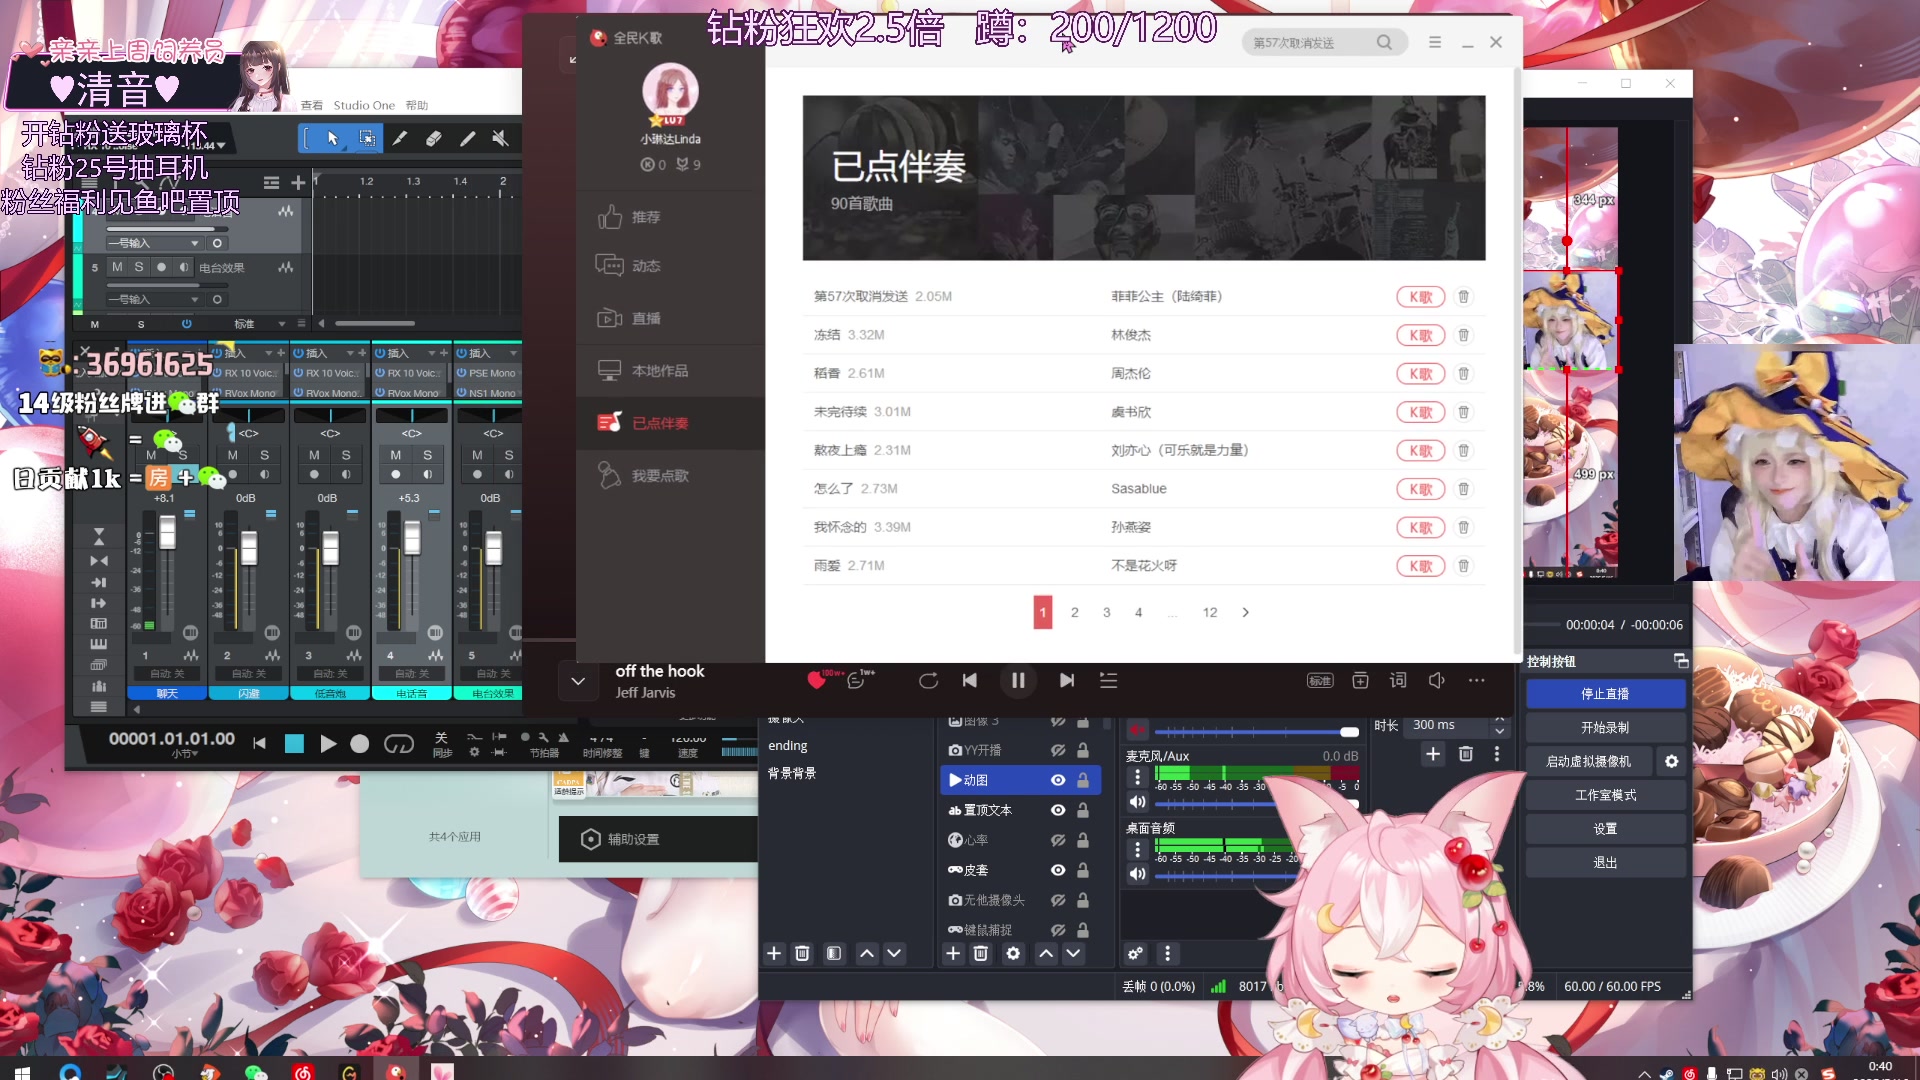The height and width of the screenshot is (1080, 1920).
Task: Add a new track with the plus icon
Action: coord(298,182)
